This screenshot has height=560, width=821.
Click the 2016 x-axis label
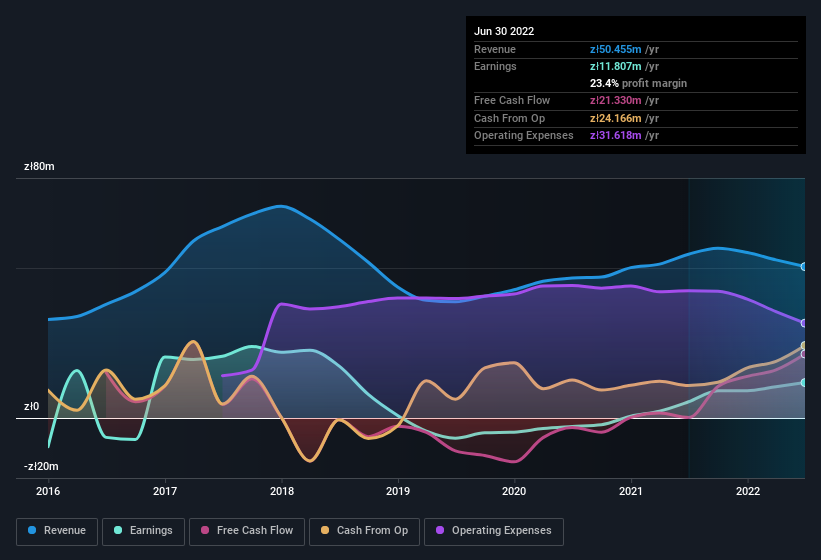(48, 491)
